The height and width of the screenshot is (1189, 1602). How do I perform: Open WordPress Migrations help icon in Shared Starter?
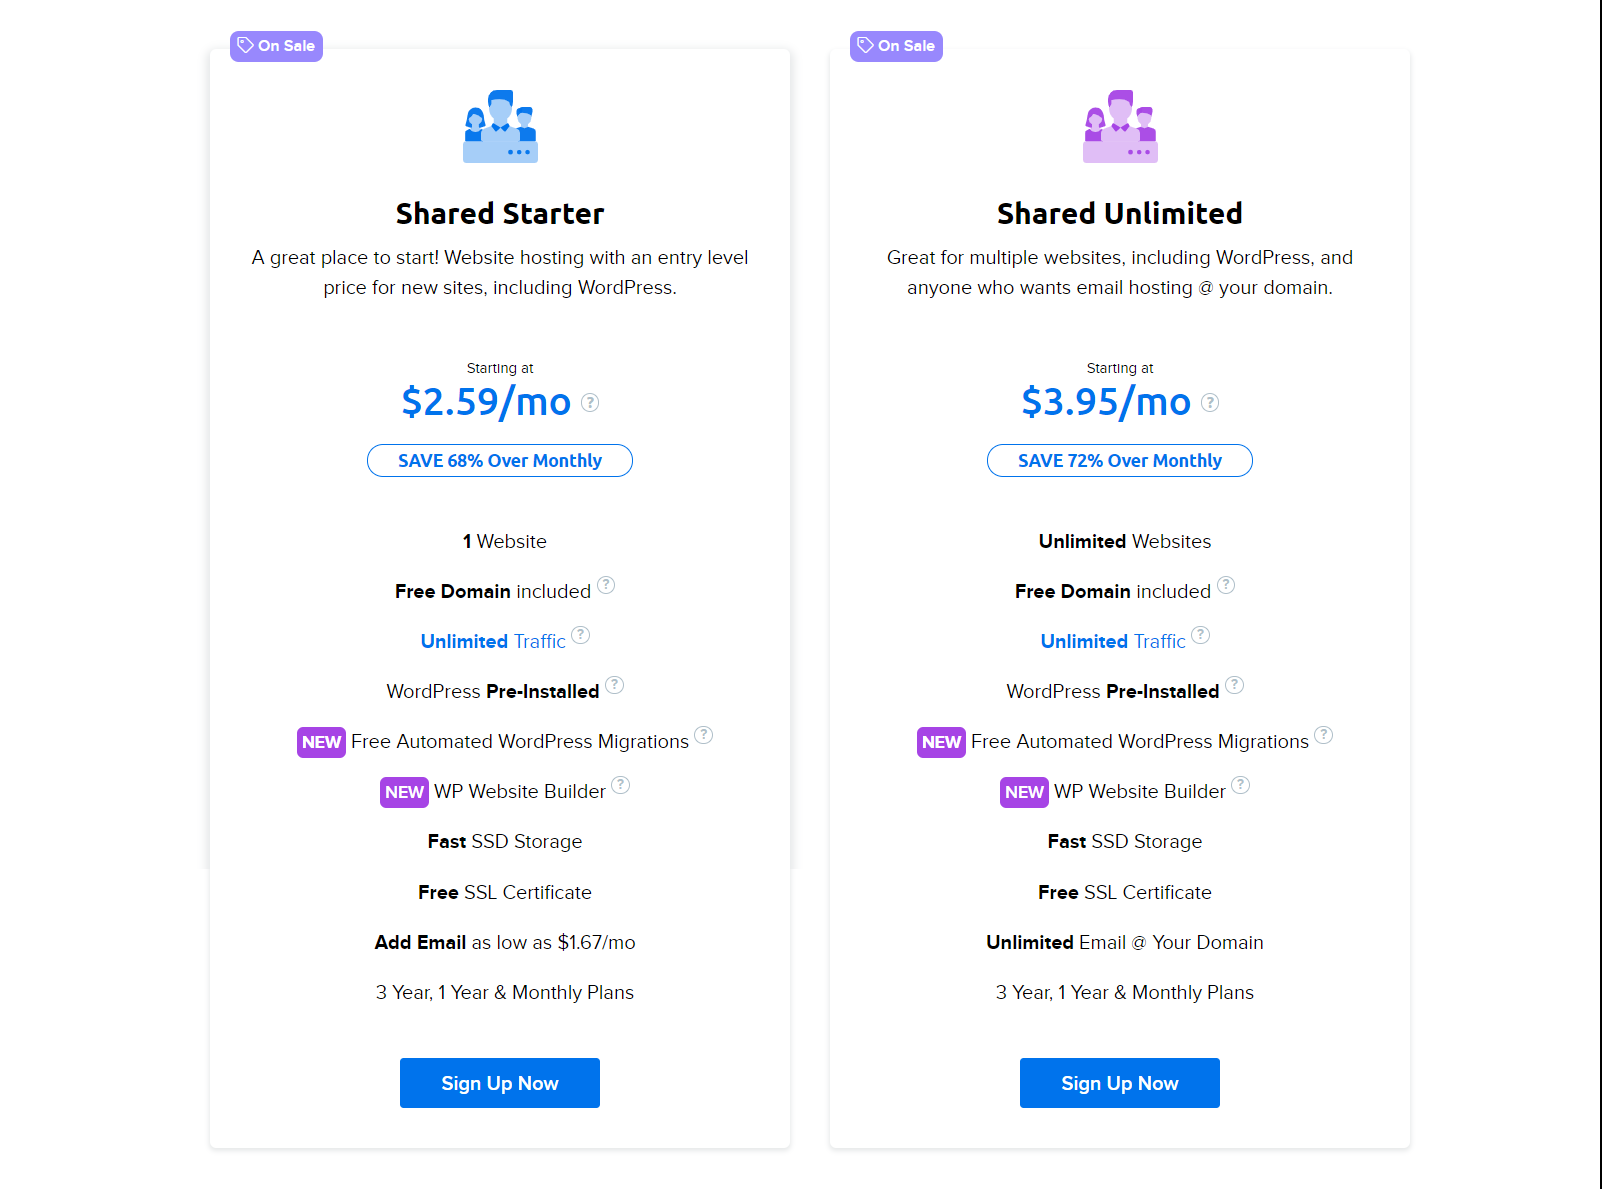coord(704,735)
